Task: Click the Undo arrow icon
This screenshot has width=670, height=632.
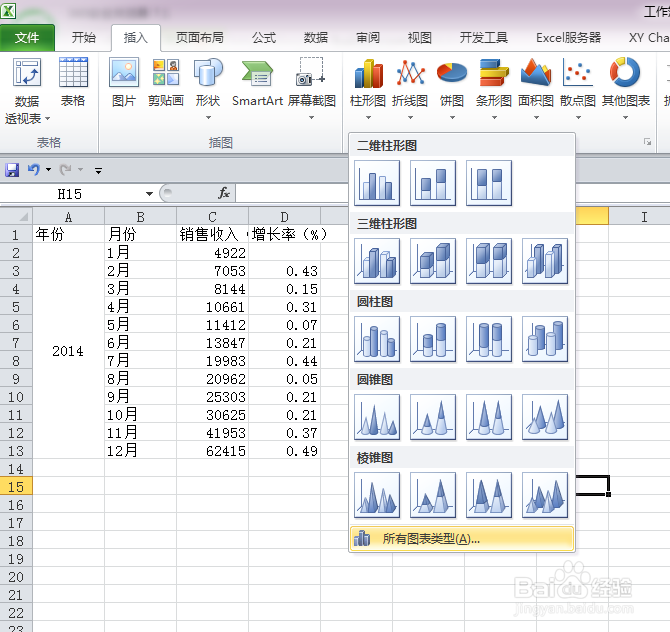Action: [33, 170]
